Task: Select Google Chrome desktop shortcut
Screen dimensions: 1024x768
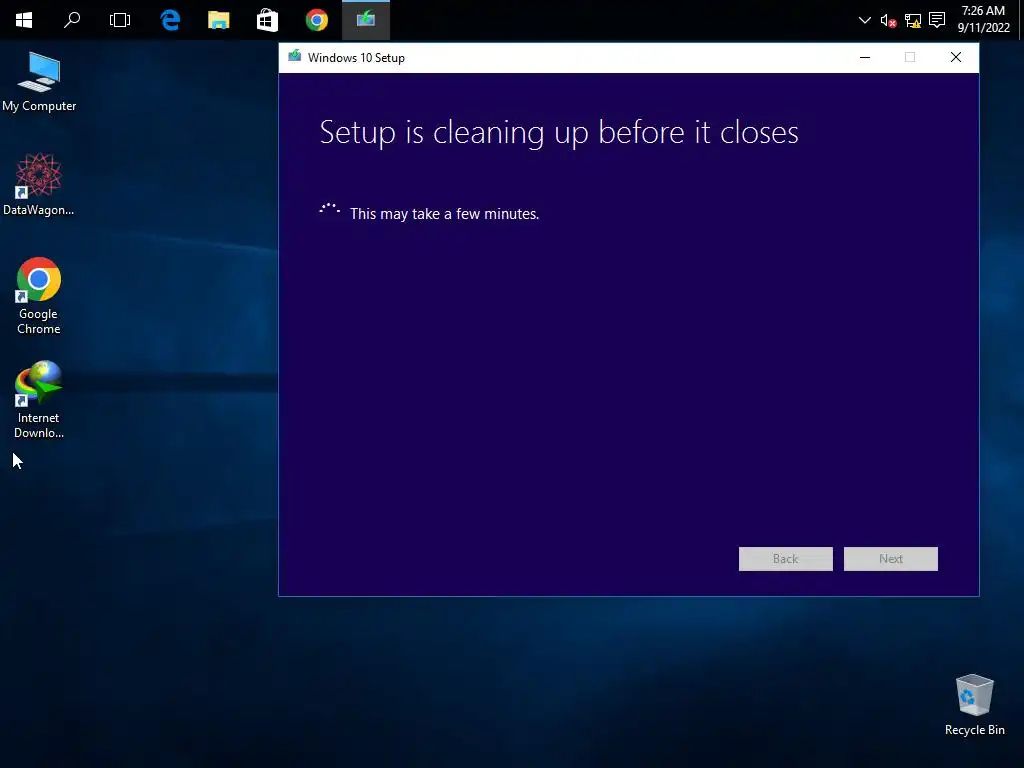Action: coord(39,296)
